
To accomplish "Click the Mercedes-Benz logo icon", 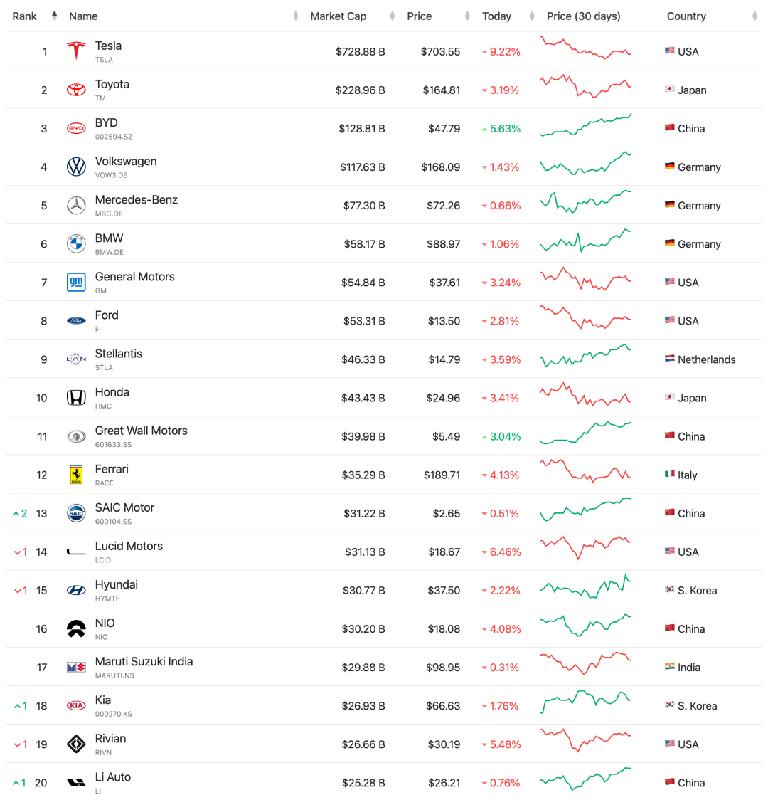I will pyautogui.click(x=76, y=205).
